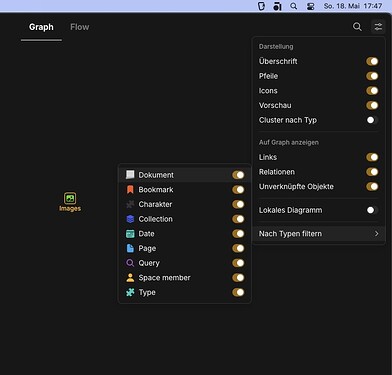Click the Date type calendar icon

pyautogui.click(x=130, y=234)
